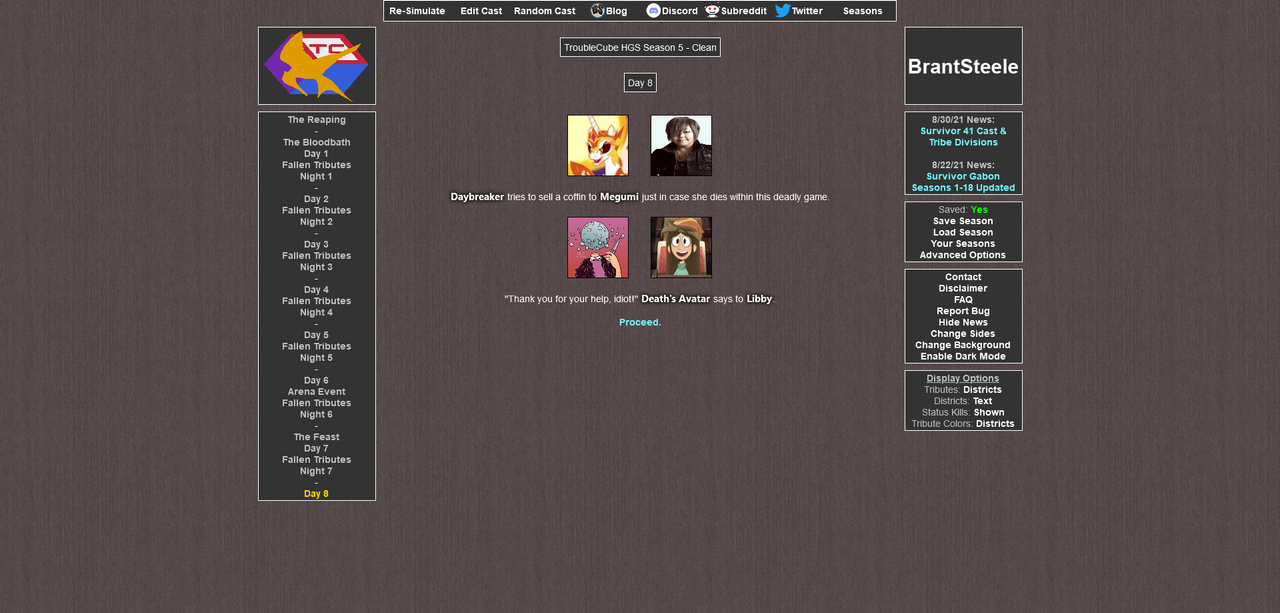The image size is (1280, 613).
Task: Select Random Cast in top bar
Action: [545, 11]
